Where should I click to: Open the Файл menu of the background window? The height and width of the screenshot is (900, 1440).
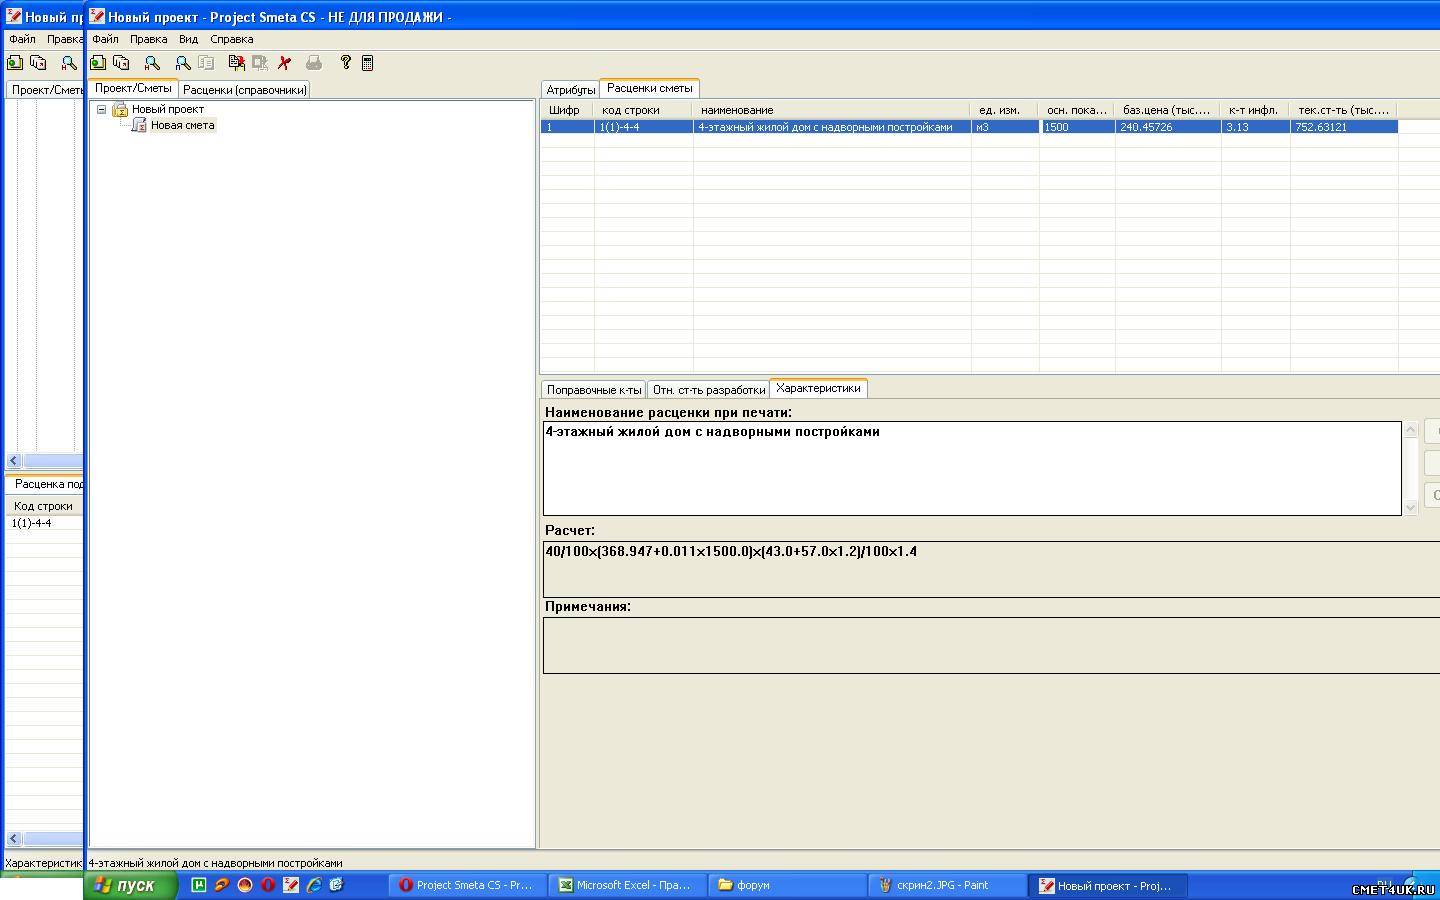coord(22,39)
